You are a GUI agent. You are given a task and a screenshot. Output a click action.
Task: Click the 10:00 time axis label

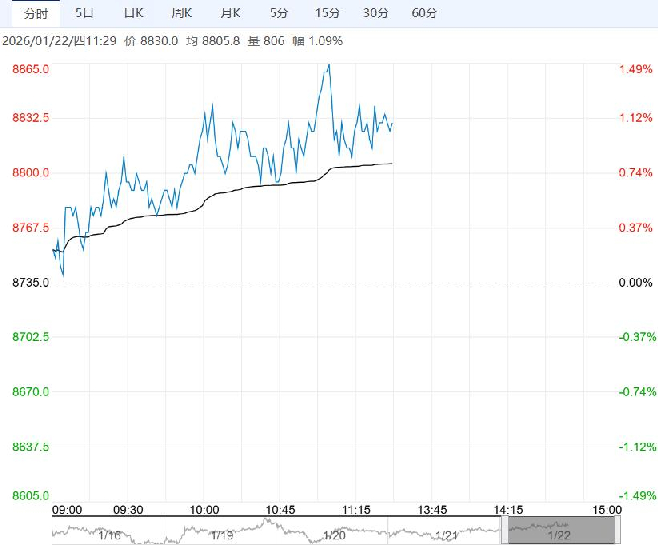[204, 509]
